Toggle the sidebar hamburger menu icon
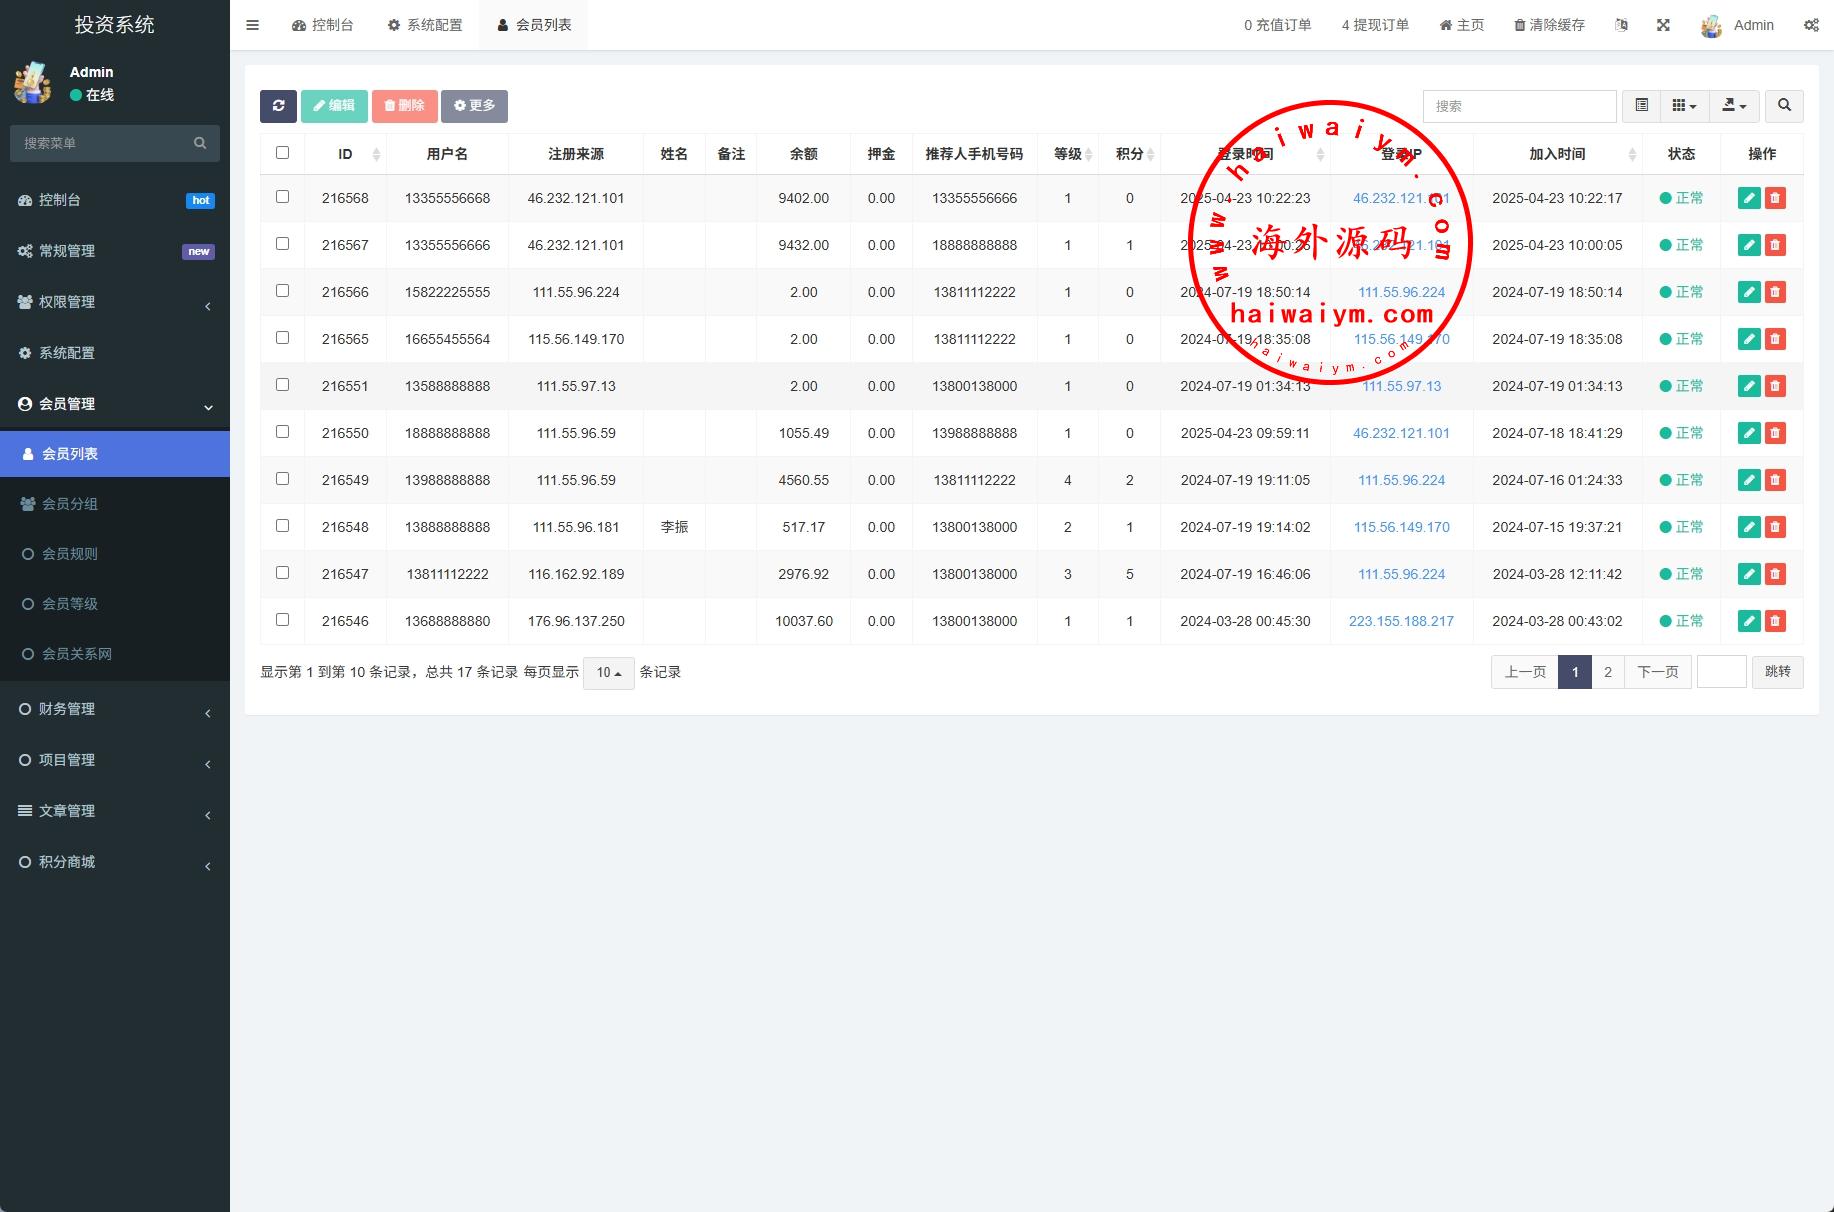1834x1212 pixels. tap(253, 25)
